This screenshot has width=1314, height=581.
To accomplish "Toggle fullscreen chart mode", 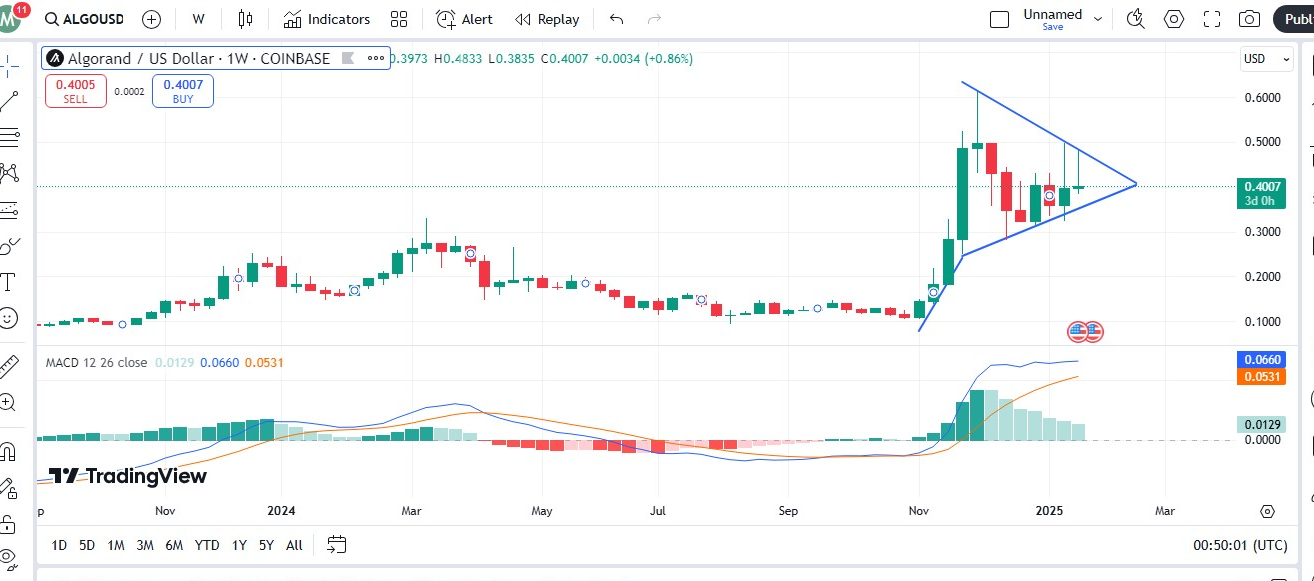I will (1211, 18).
